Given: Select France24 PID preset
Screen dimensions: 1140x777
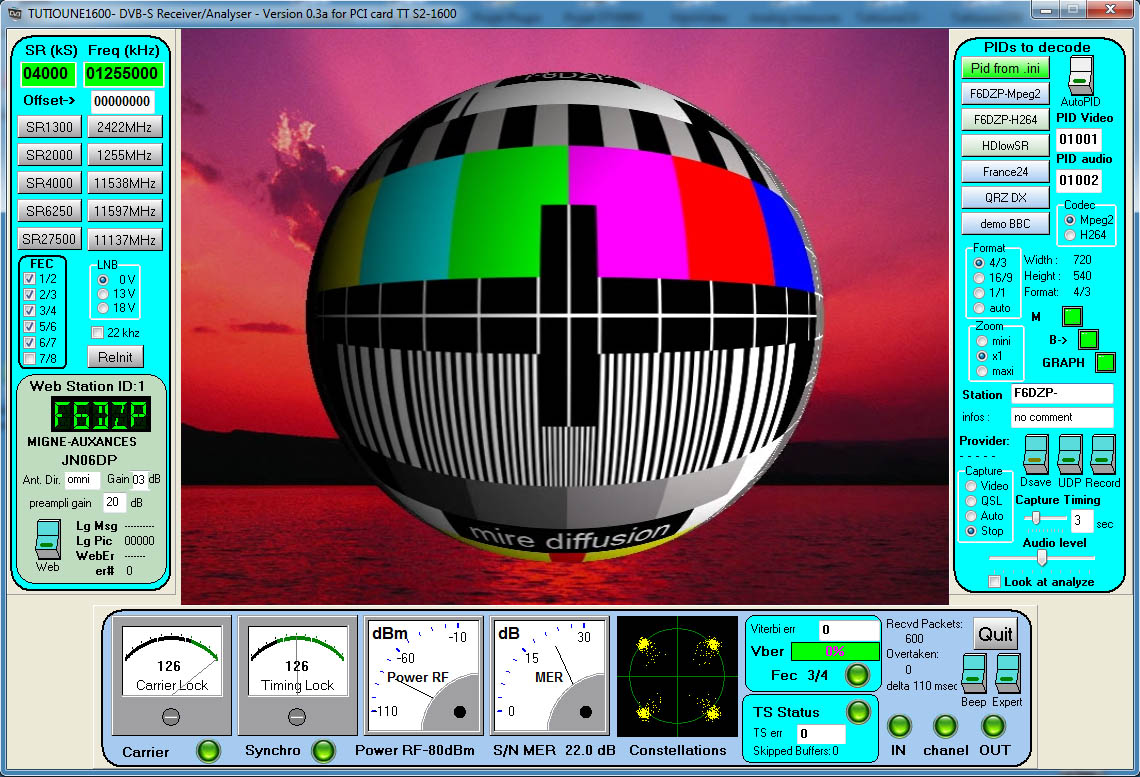Looking at the screenshot, I should pyautogui.click(x=1005, y=172).
